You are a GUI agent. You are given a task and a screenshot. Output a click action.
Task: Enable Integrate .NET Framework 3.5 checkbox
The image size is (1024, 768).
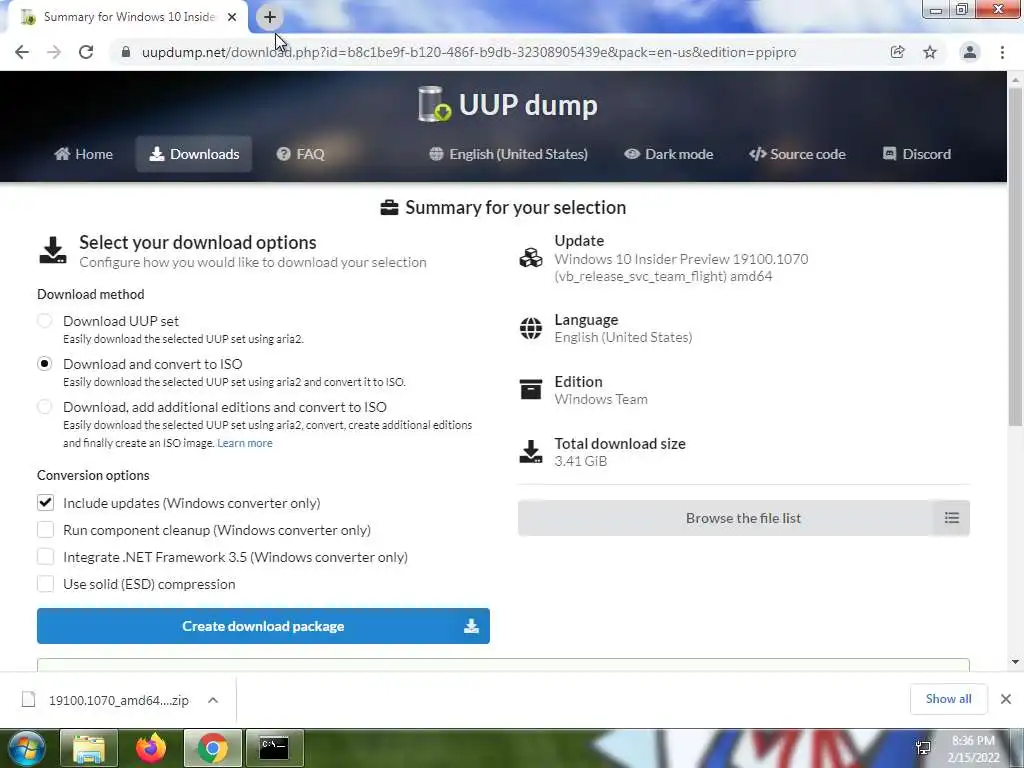tap(45, 556)
